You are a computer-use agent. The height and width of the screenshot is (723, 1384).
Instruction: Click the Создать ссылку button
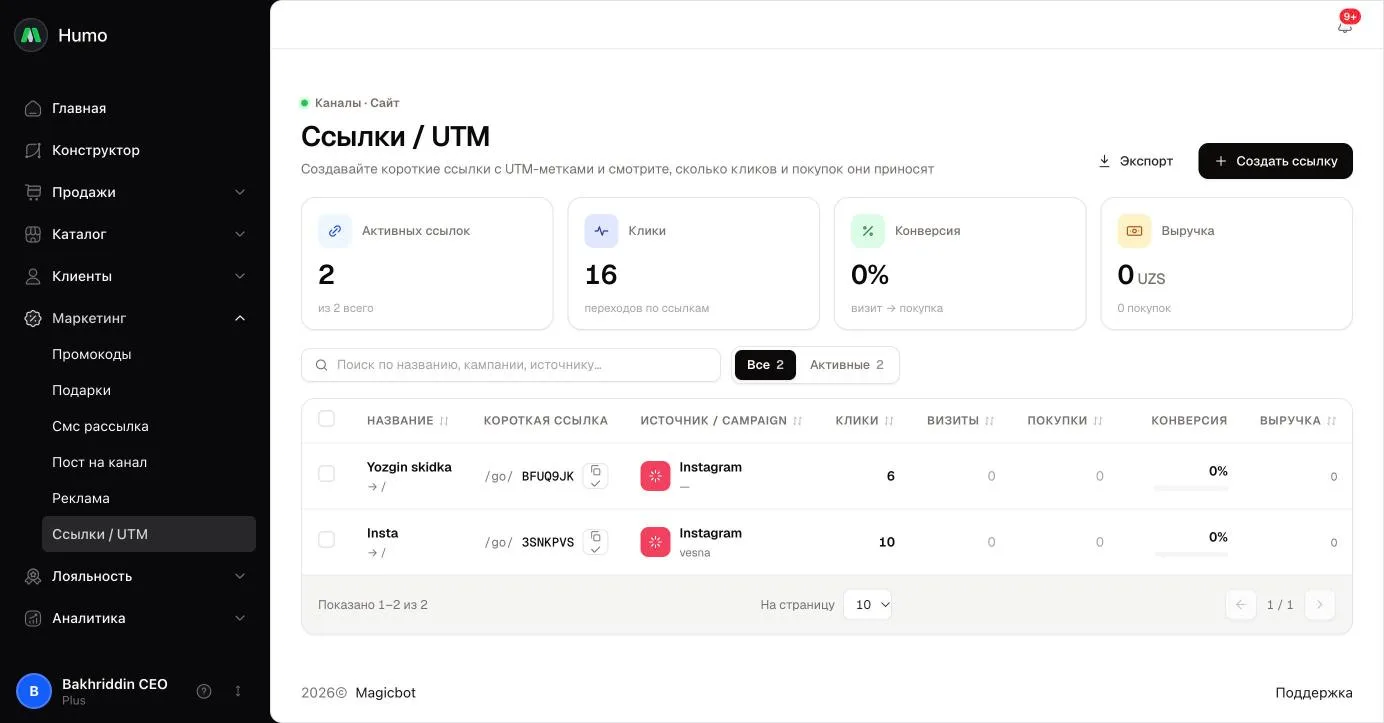[1275, 161]
